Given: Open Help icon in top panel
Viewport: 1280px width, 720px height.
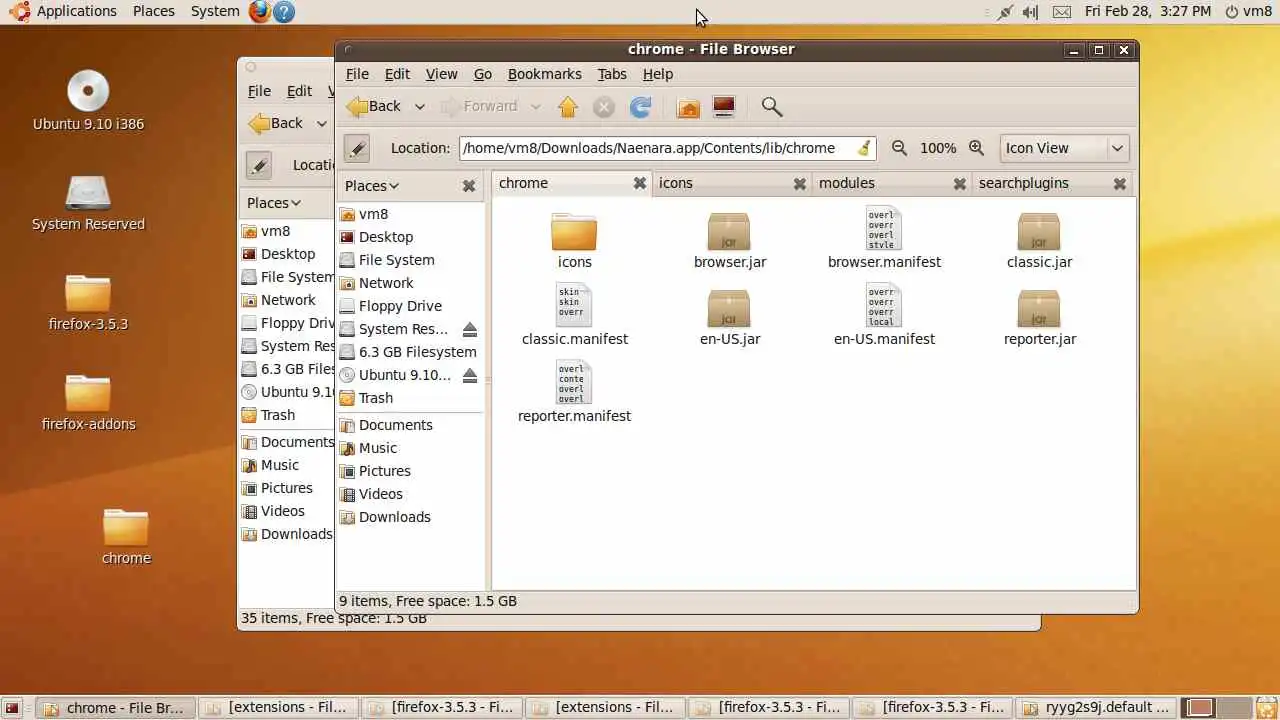Looking at the screenshot, I should (x=284, y=12).
